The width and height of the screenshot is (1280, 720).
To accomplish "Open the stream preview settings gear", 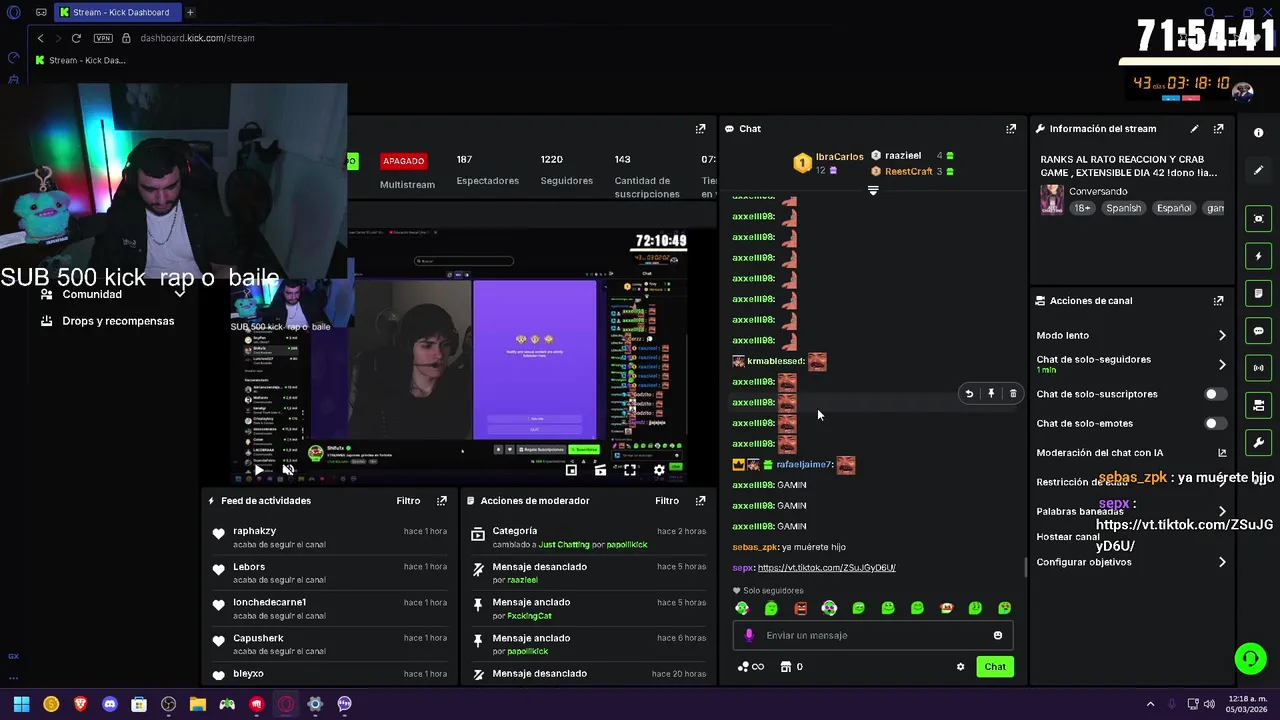I will pyautogui.click(x=659, y=470).
